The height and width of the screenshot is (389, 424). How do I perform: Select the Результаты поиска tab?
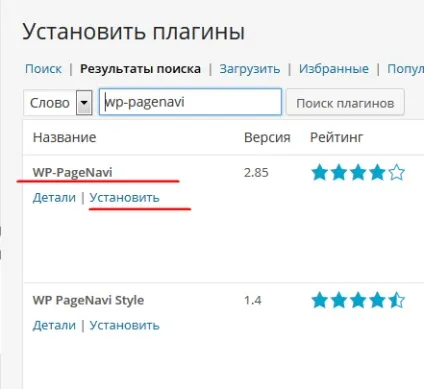(140, 69)
